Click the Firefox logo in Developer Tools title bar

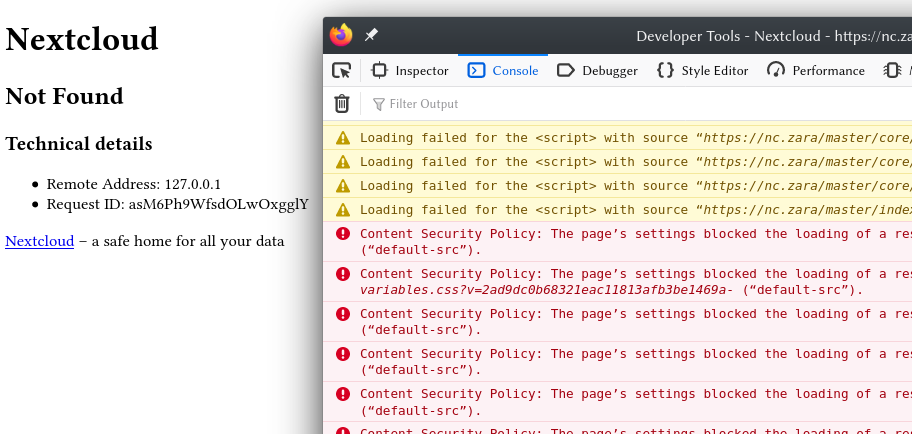point(341,35)
